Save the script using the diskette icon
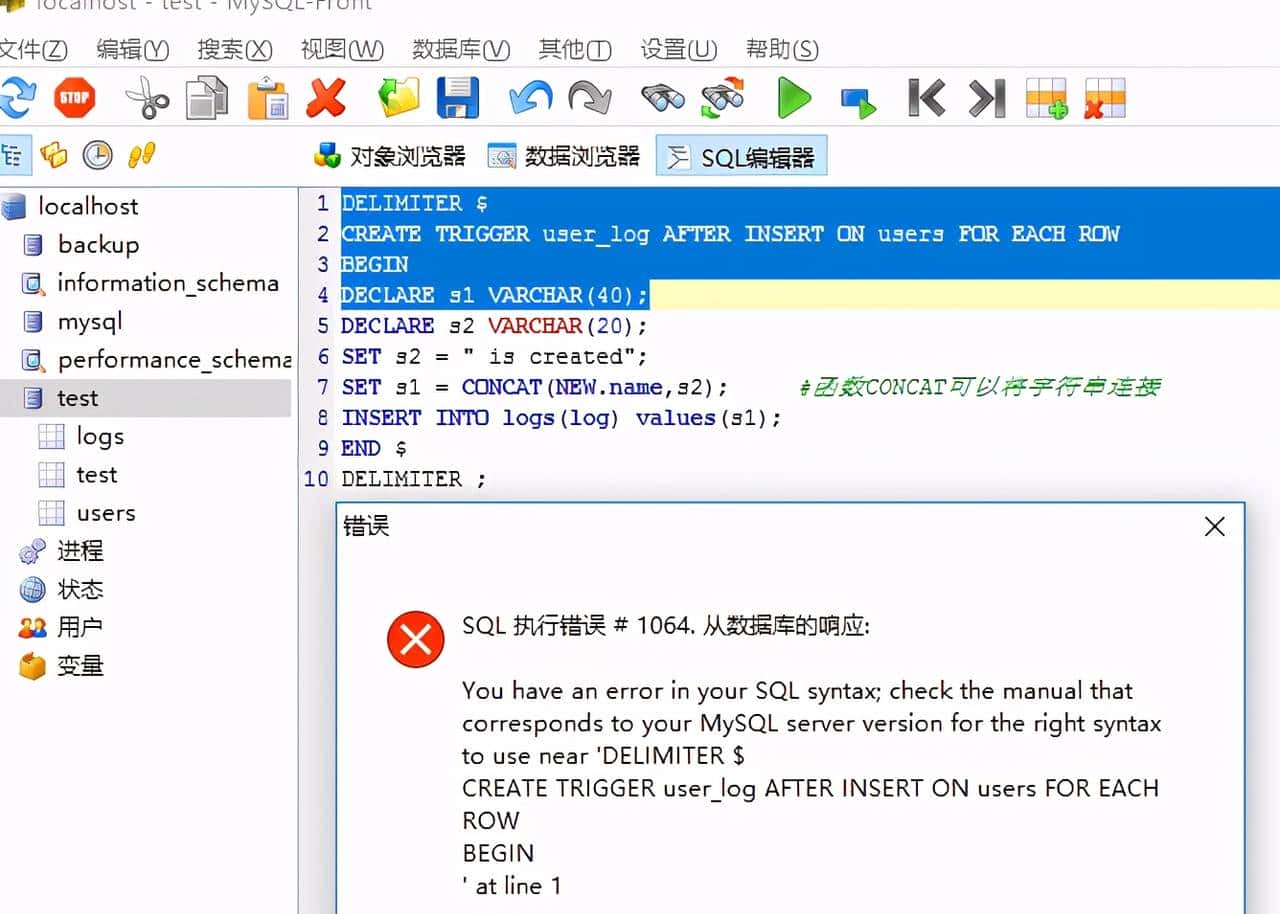 coord(458,97)
